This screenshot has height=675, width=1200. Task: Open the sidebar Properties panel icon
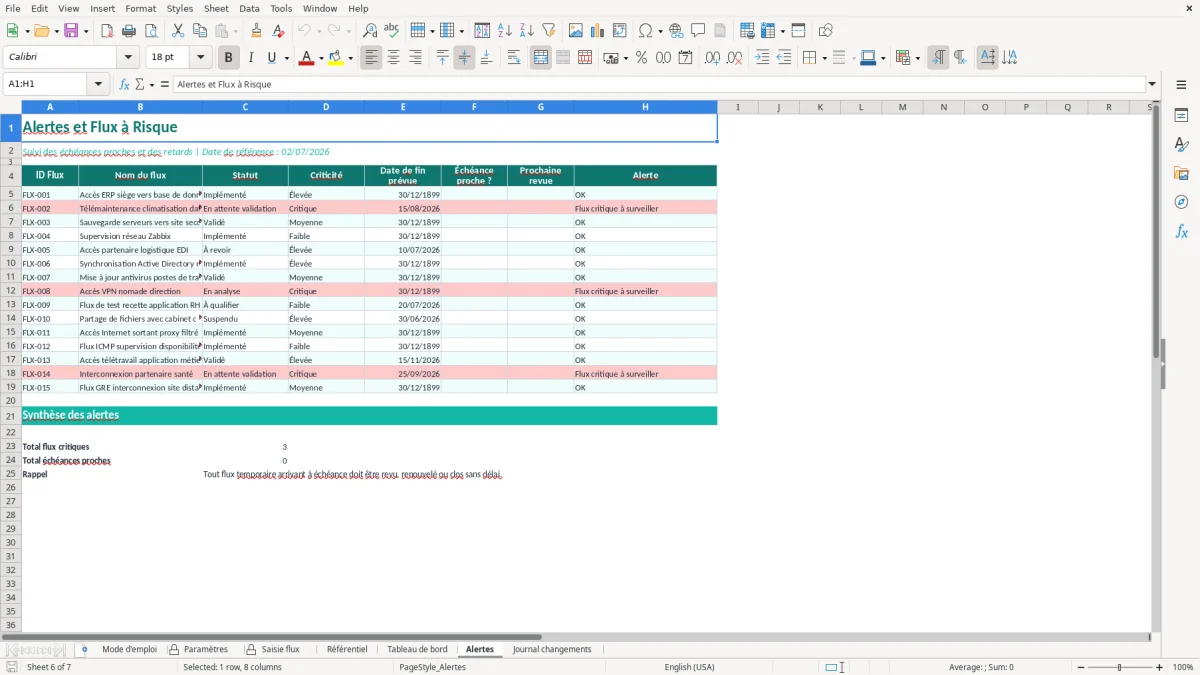point(1181,115)
